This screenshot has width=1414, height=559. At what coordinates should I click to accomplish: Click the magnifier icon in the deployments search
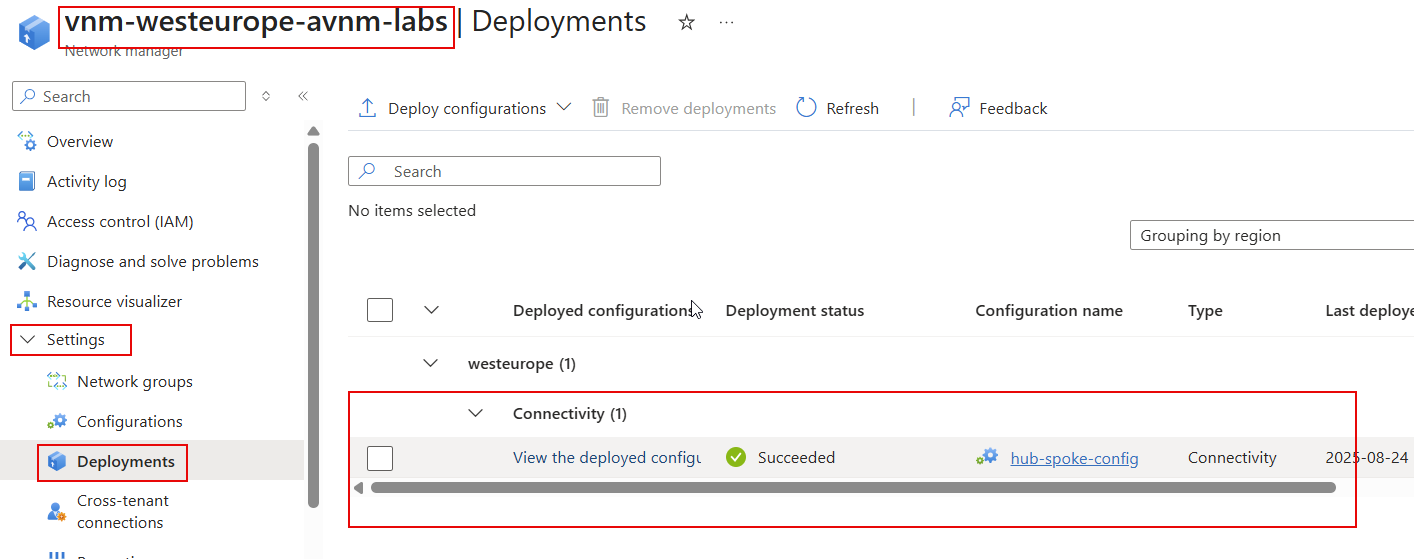pos(367,171)
